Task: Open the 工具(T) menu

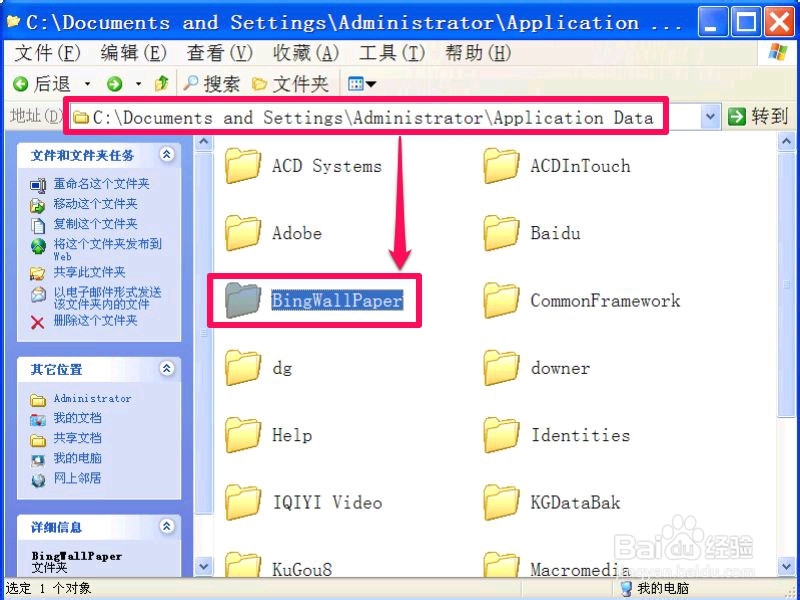Action: (x=392, y=53)
